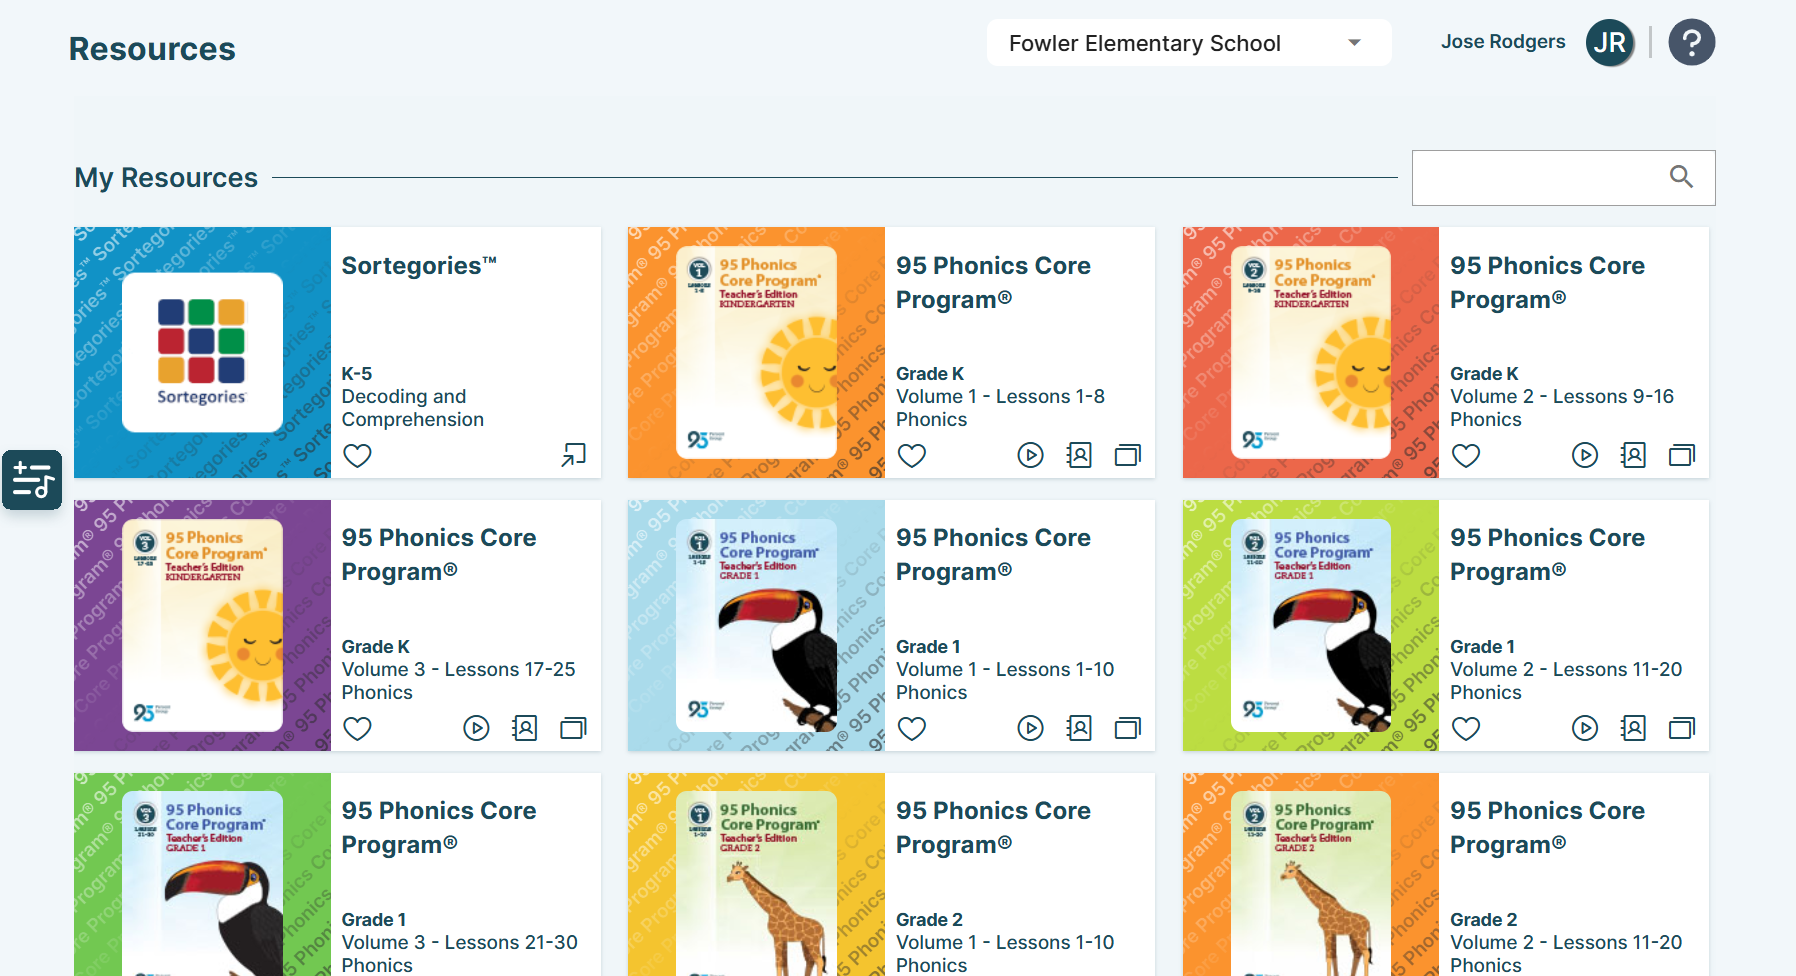This screenshot has height=976, width=1796.
Task: Click 'Volume 1 - Lessons 1-10' under Grade 1
Action: tap(1005, 669)
